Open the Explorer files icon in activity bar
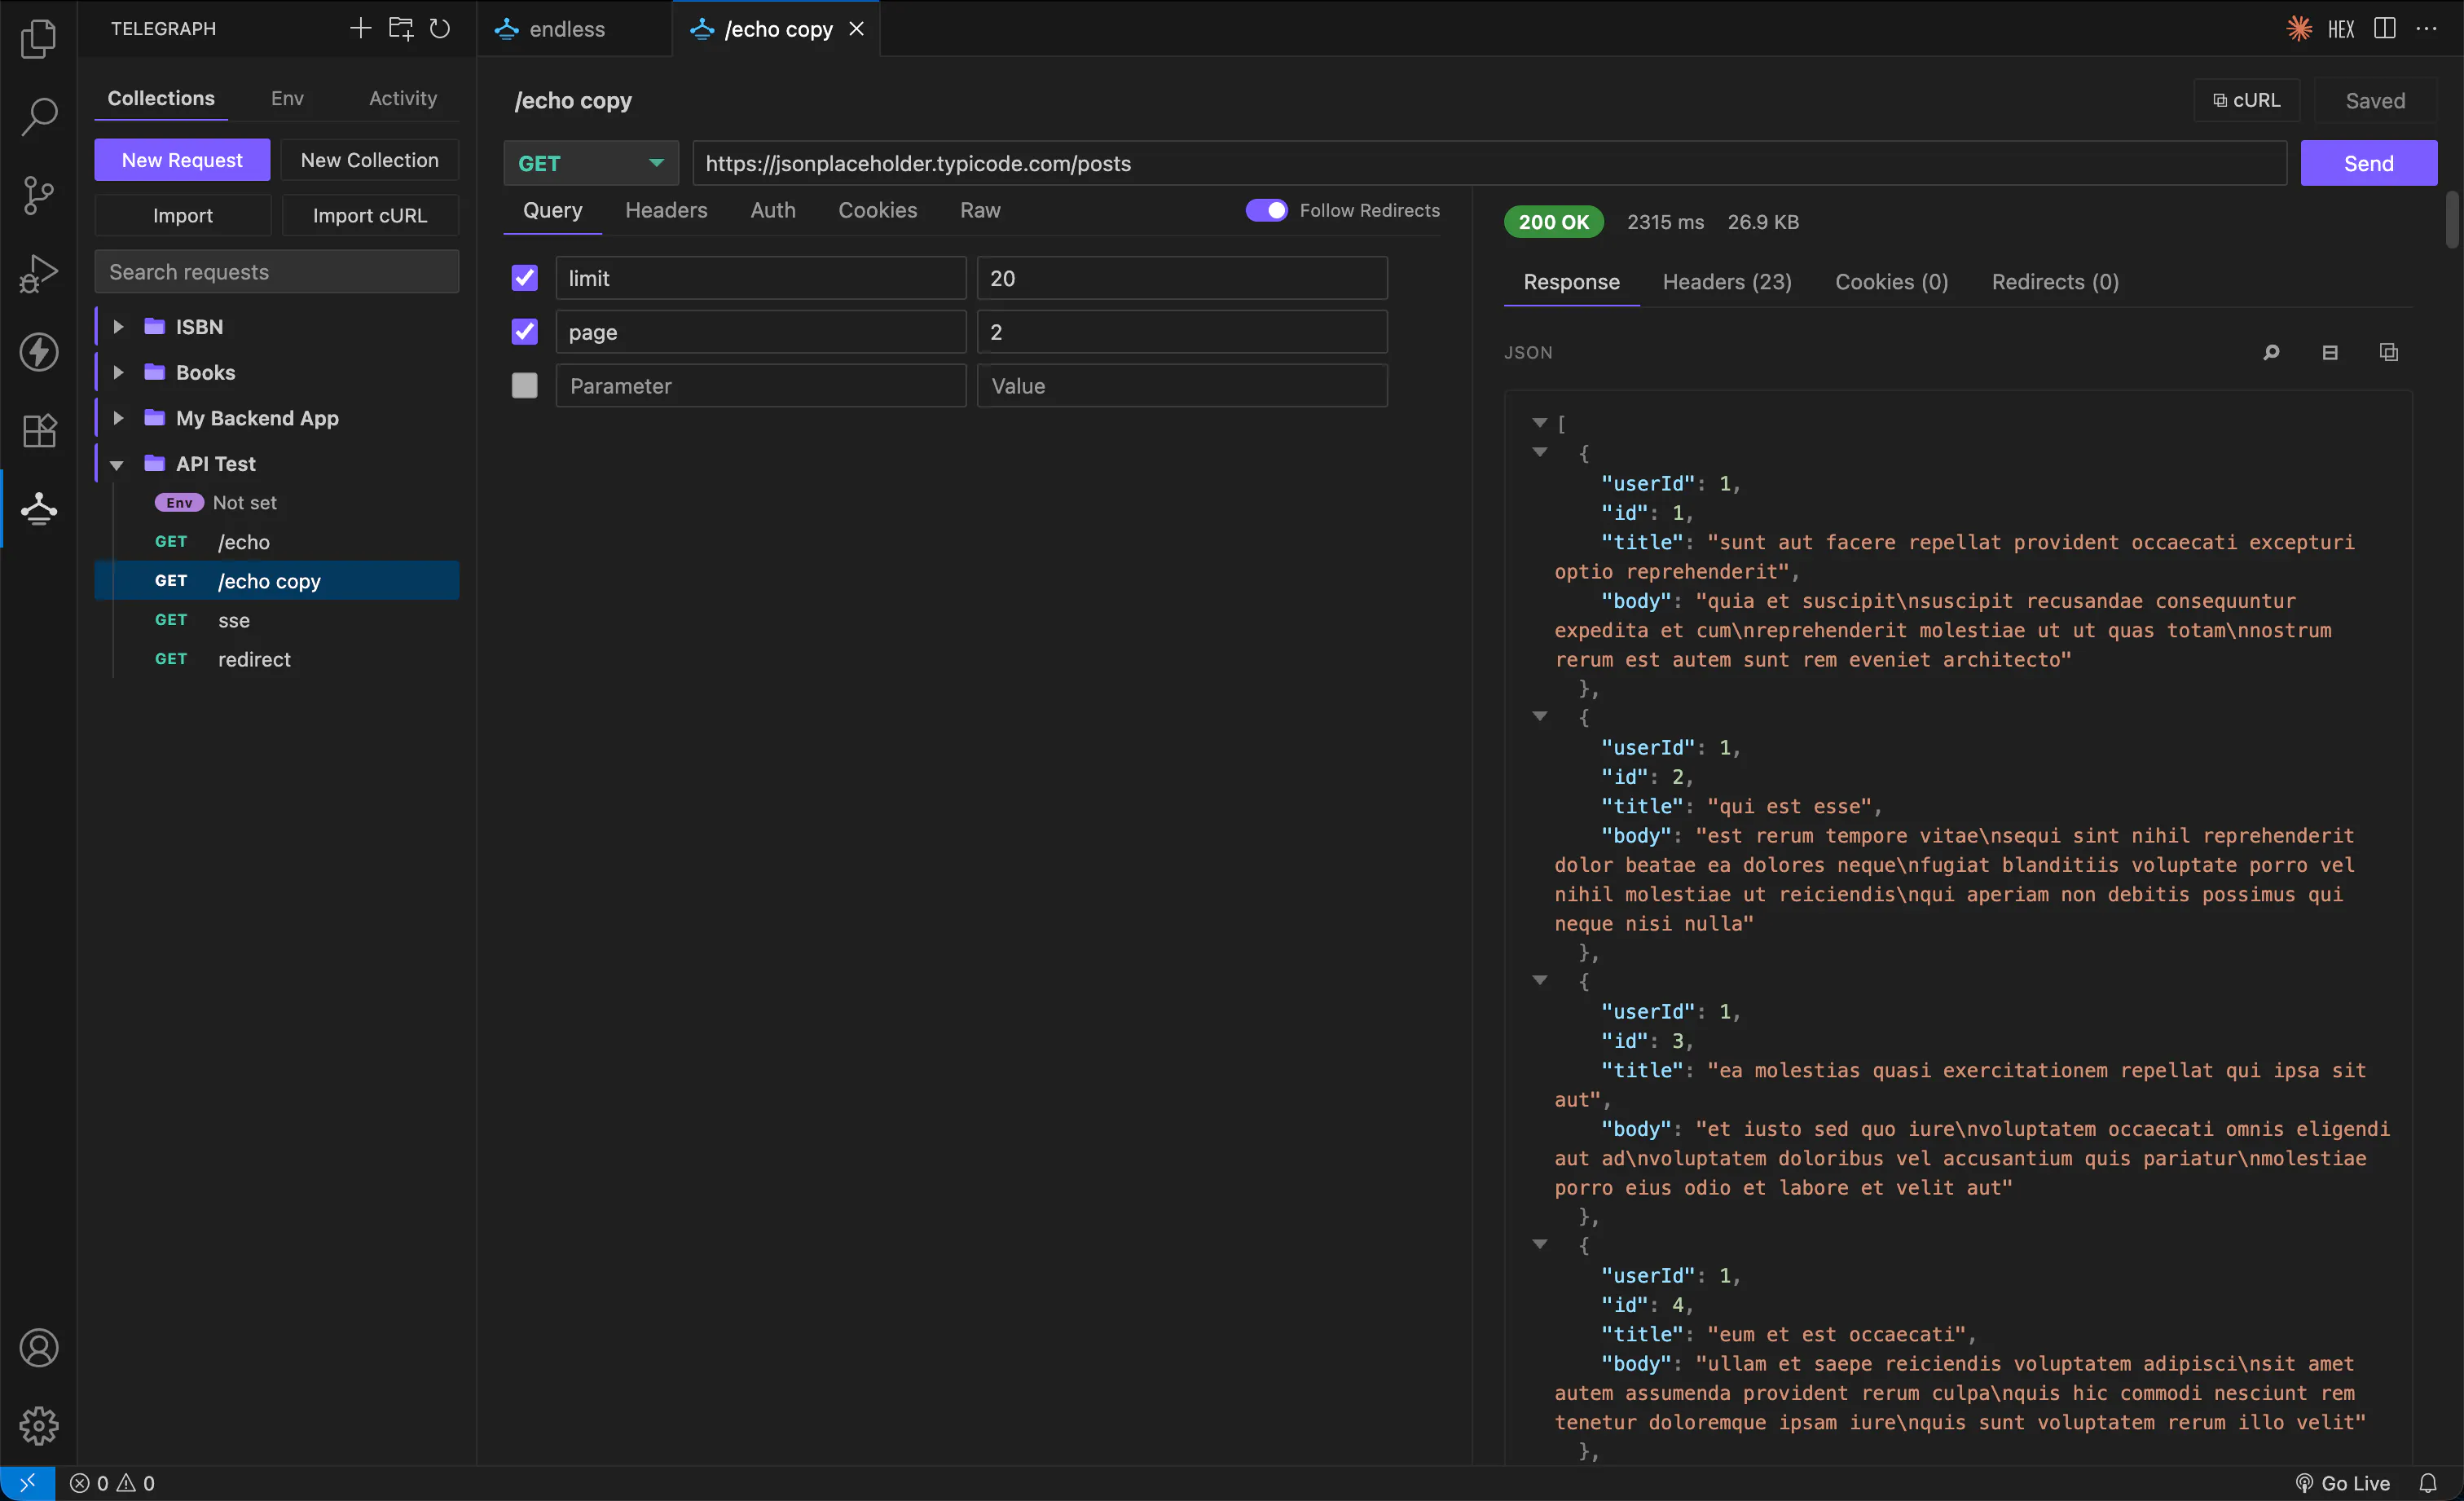This screenshot has width=2464, height=1501. [38, 38]
